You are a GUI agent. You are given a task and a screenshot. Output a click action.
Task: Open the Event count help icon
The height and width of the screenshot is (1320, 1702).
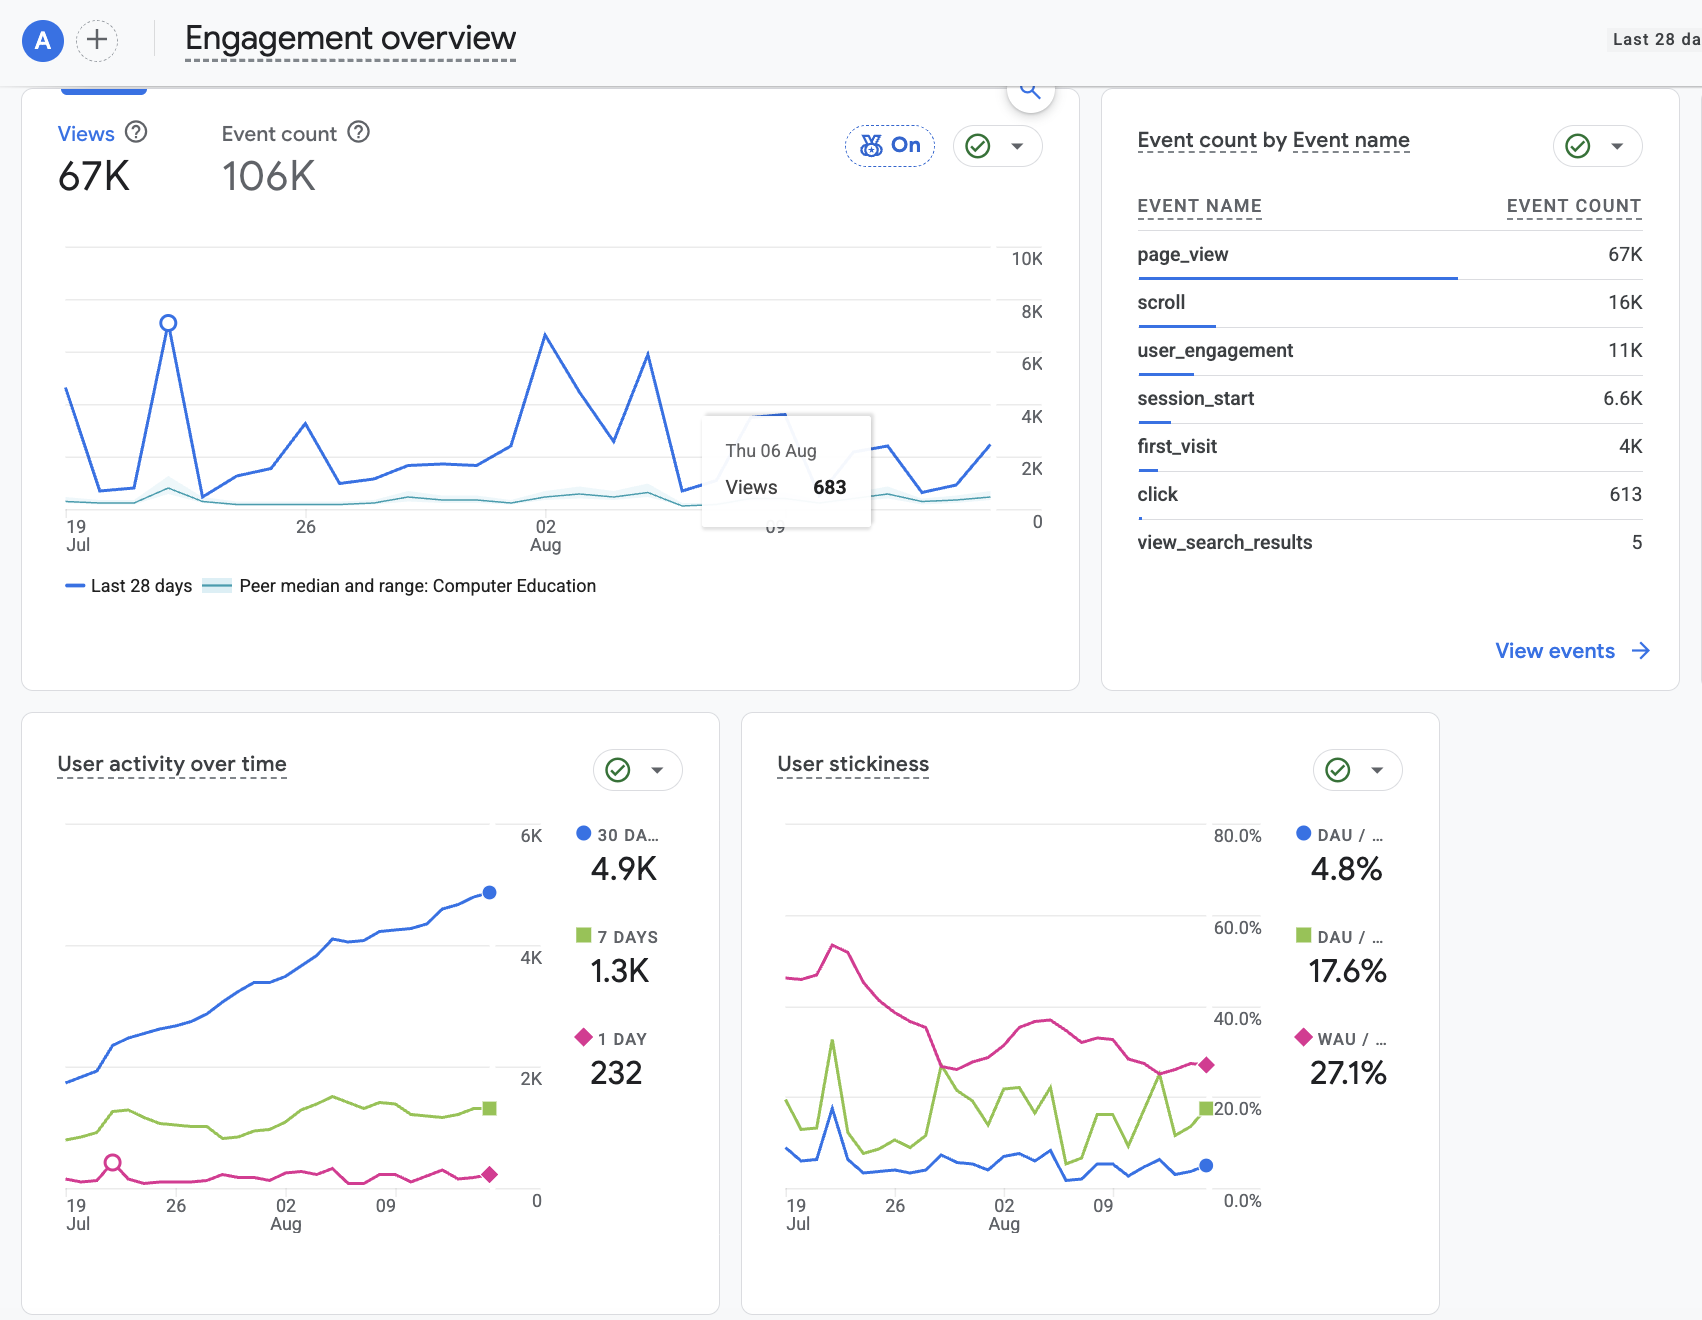[358, 132]
